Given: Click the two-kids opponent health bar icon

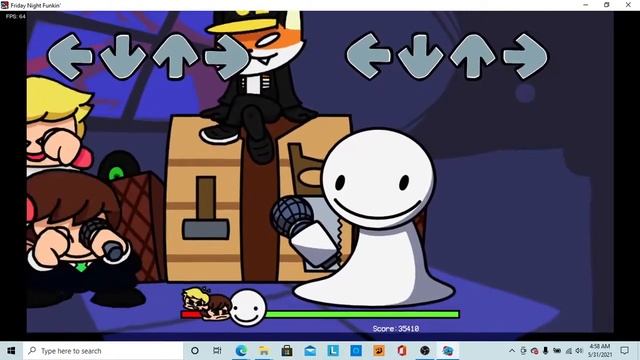Looking at the screenshot, I should point(206,304).
